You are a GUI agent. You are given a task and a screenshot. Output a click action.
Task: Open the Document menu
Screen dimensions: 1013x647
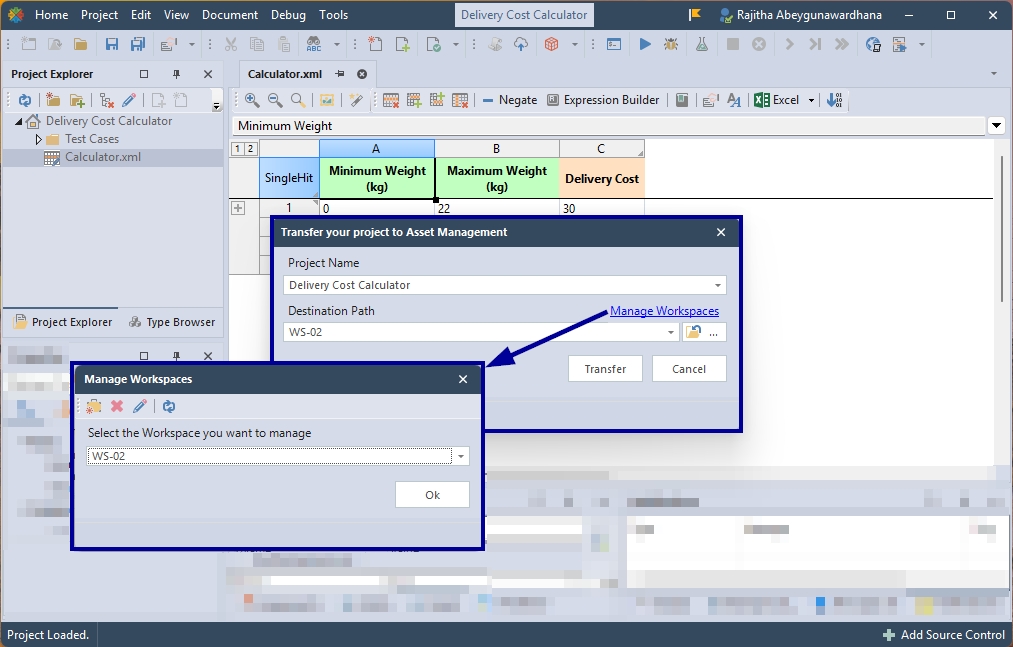pos(230,14)
